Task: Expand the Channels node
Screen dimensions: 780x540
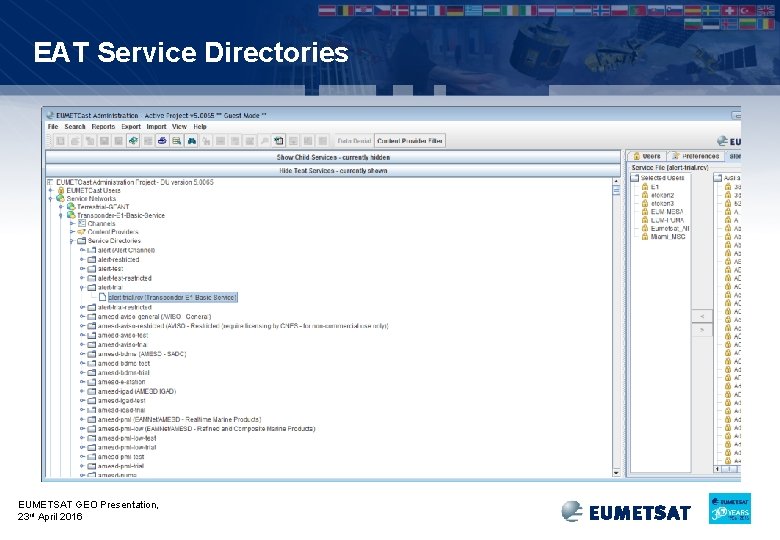Action: pyautogui.click(x=72, y=224)
